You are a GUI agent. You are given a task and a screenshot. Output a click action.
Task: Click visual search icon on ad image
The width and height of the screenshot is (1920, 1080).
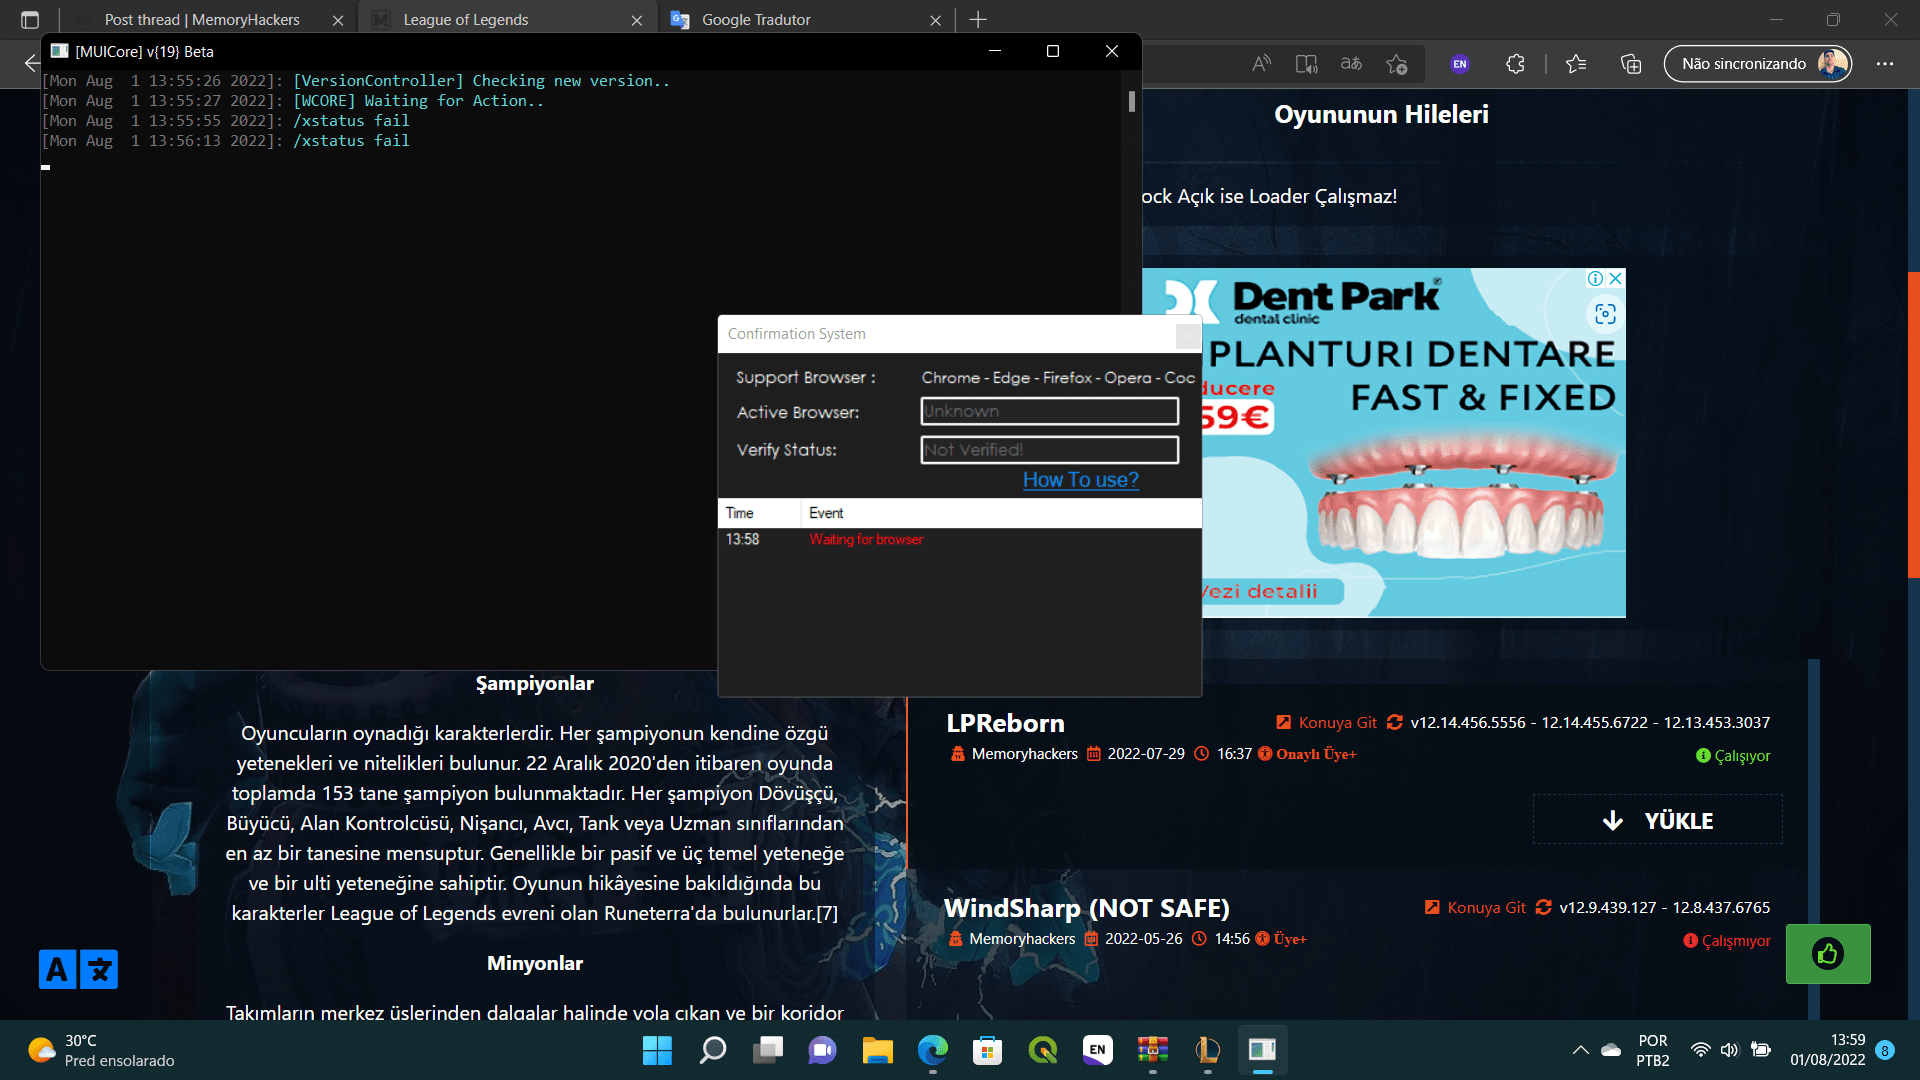pyautogui.click(x=1605, y=314)
